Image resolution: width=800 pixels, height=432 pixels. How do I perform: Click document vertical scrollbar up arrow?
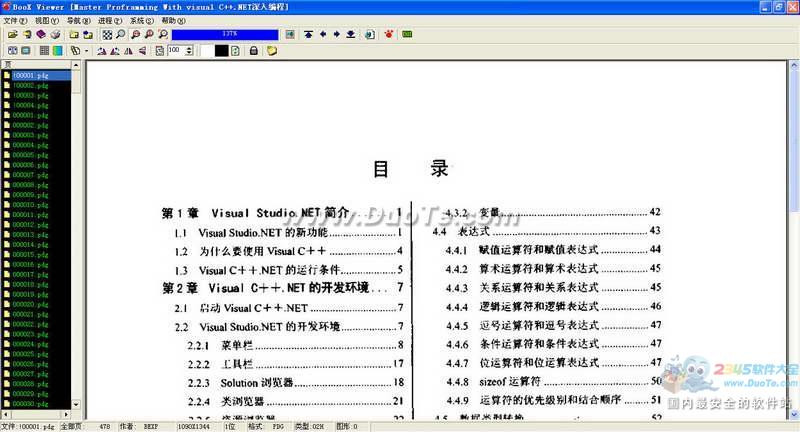pyautogui.click(x=794, y=65)
